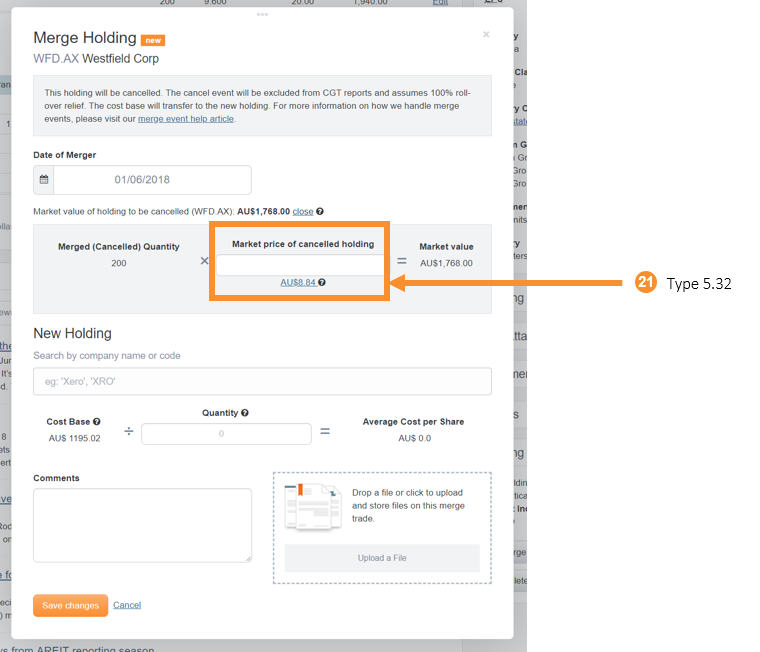Click Market price of cancelled holding input
Screen dimensions: 760x652
coord(300,265)
